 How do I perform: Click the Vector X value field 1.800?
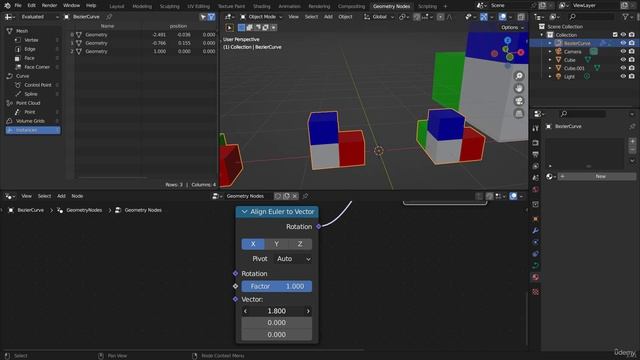(277, 311)
